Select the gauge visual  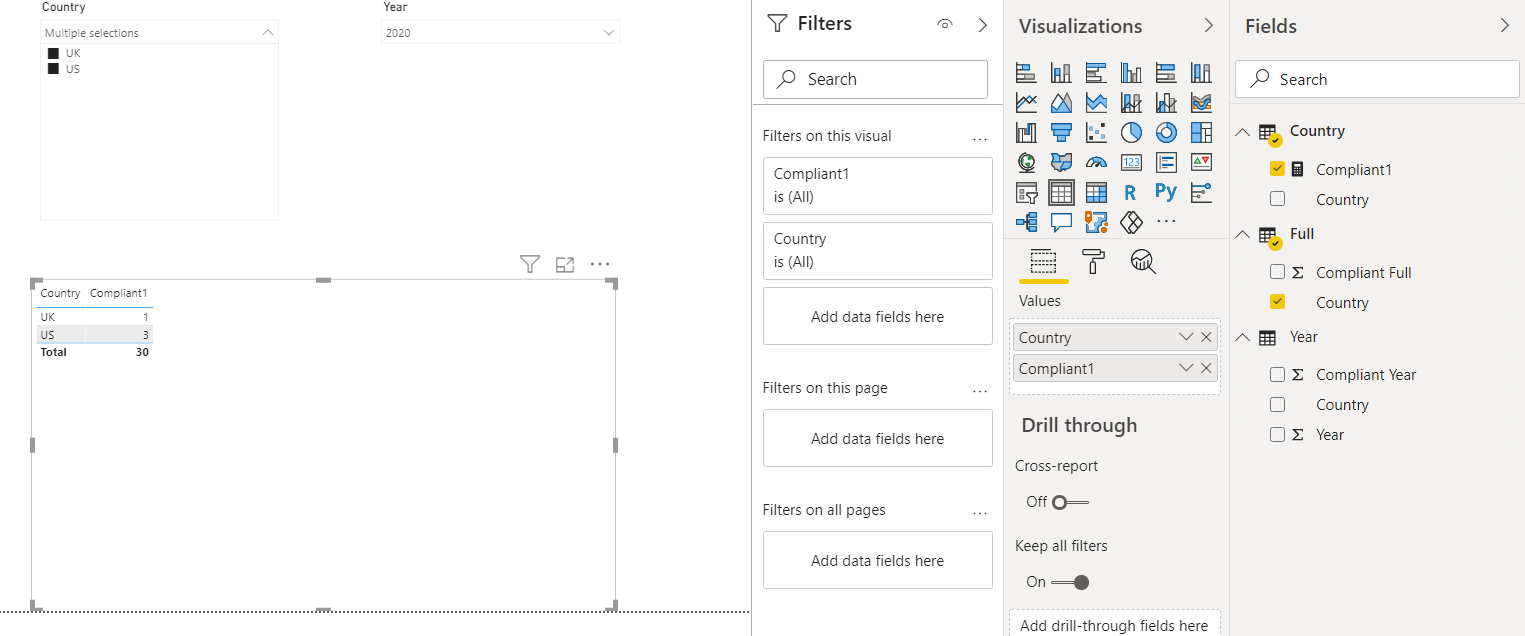[x=1096, y=162]
